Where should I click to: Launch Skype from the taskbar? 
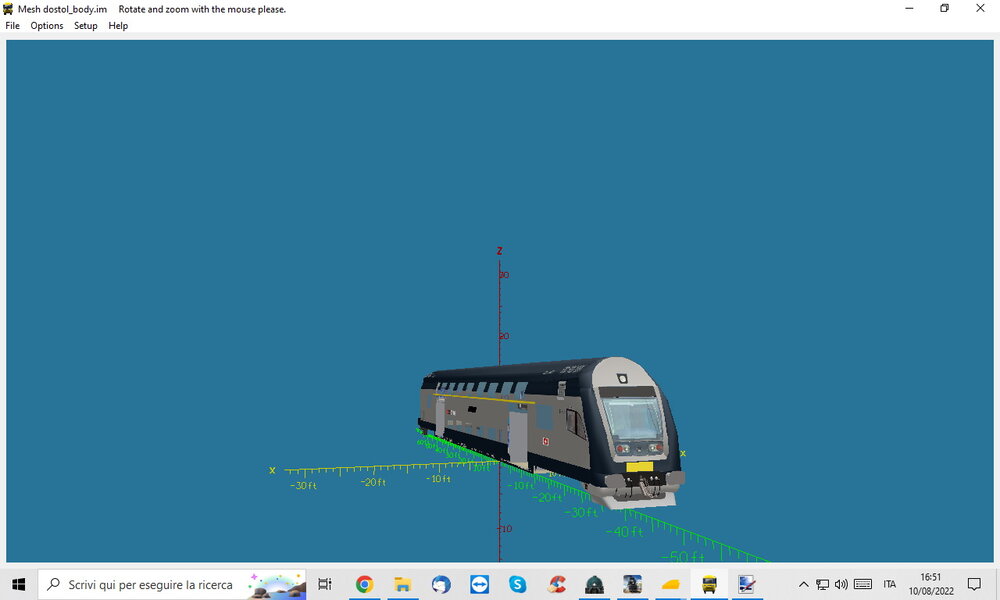(517, 584)
